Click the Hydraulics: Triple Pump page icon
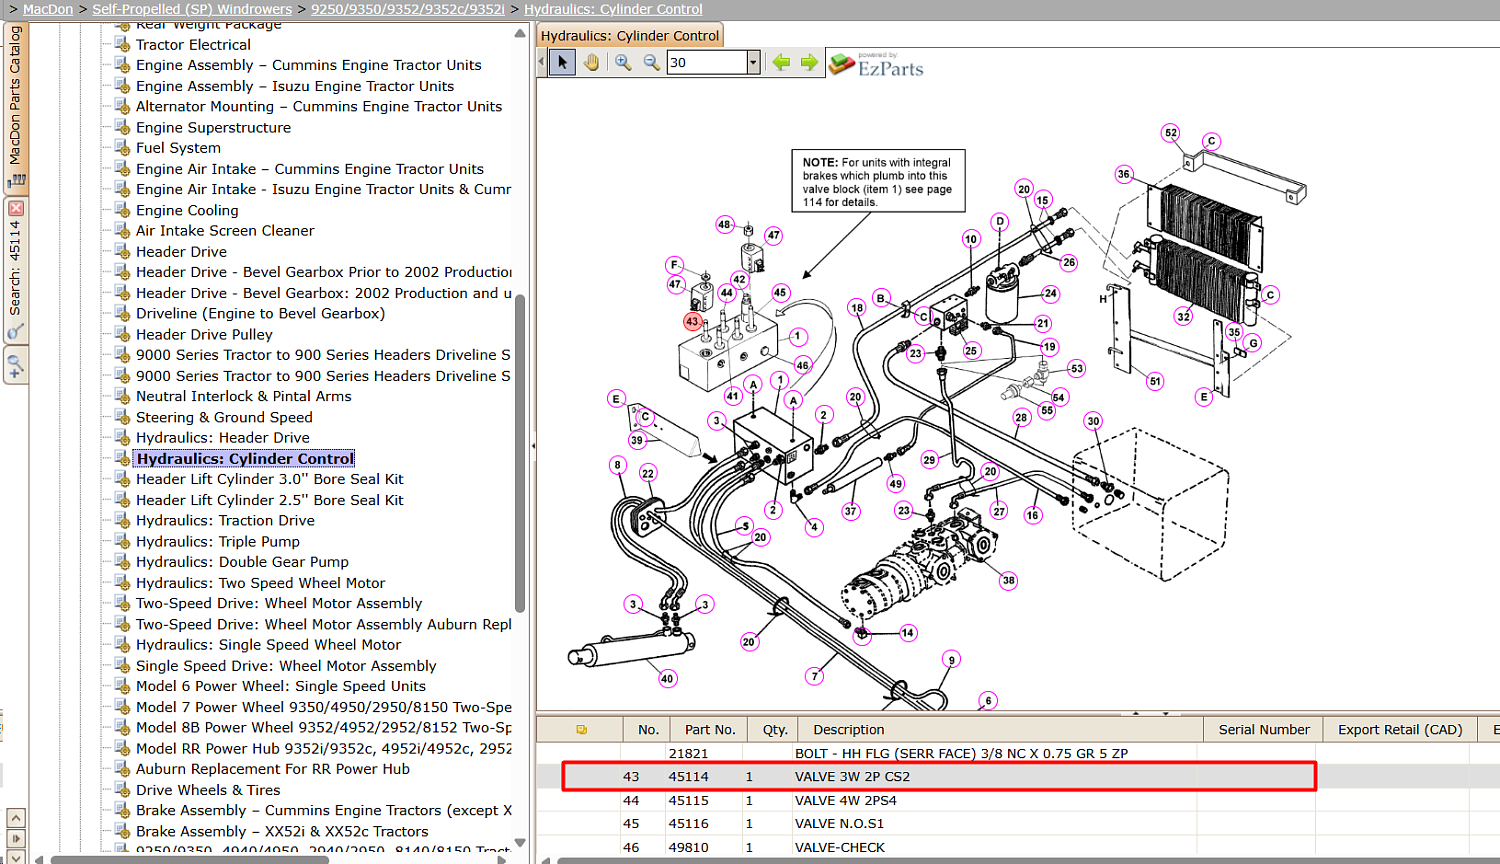The image size is (1500, 864). coord(122,541)
